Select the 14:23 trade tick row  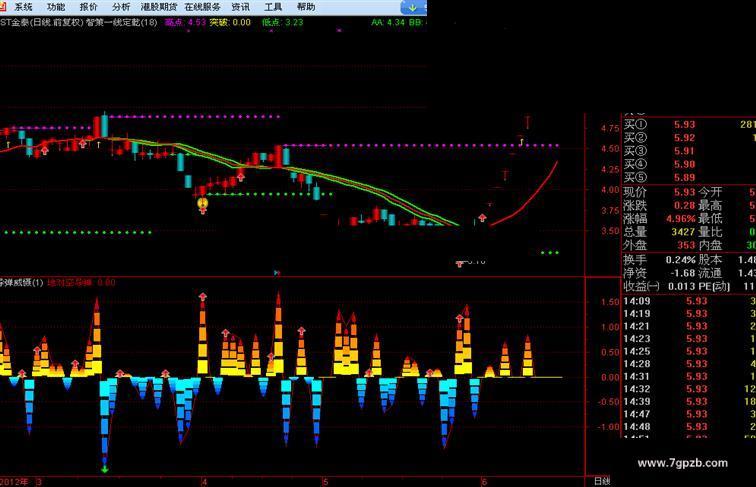tap(689, 339)
